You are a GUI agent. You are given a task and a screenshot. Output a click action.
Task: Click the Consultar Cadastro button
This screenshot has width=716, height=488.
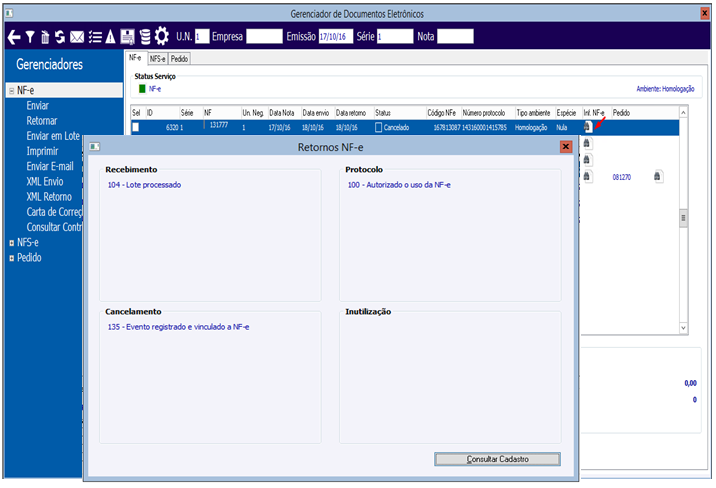[497, 459]
